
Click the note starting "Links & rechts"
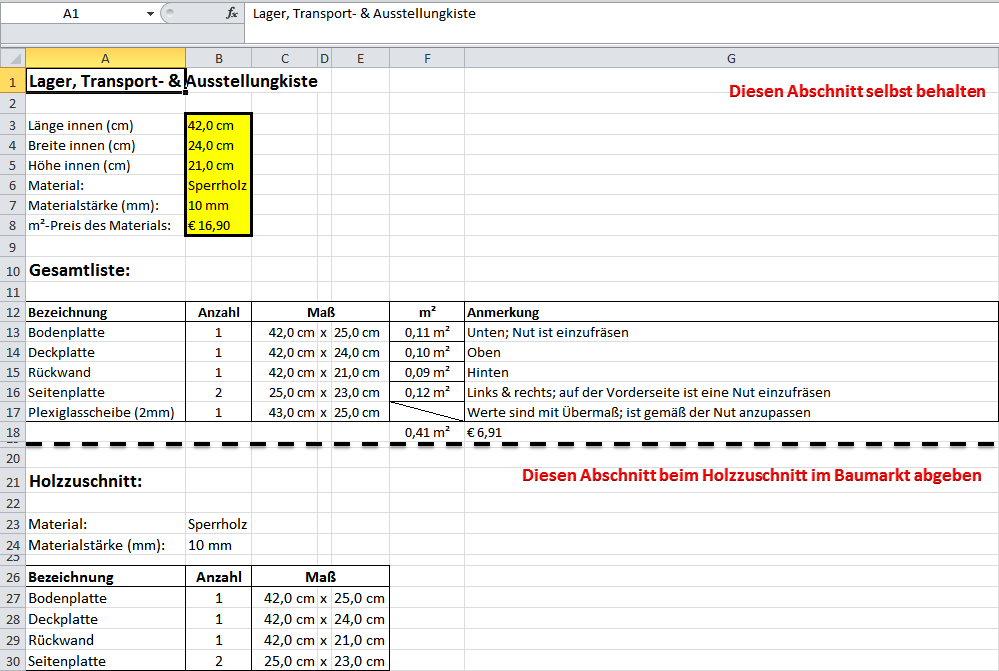(x=649, y=392)
